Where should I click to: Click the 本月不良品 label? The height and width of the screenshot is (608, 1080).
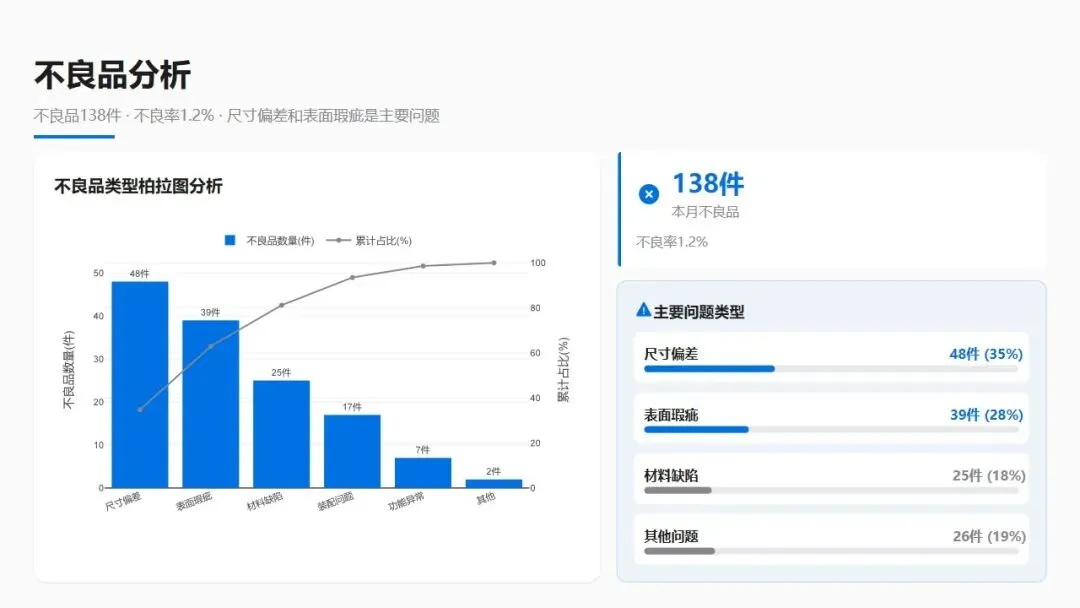pos(705,212)
